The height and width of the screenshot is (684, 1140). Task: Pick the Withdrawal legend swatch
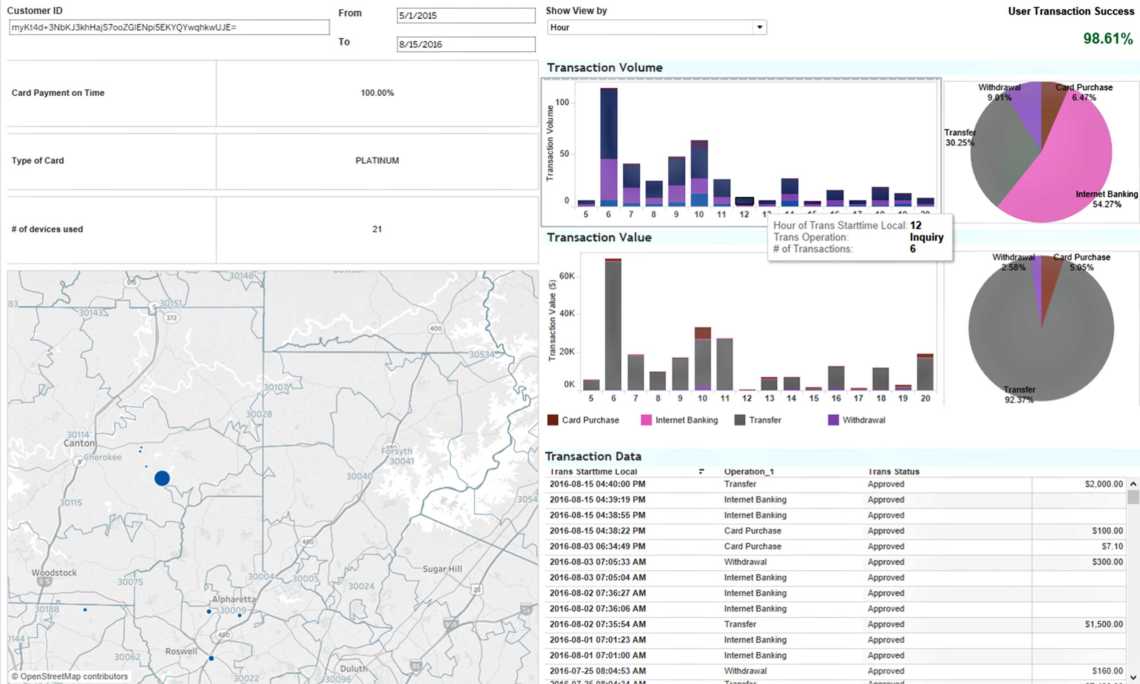tap(833, 421)
